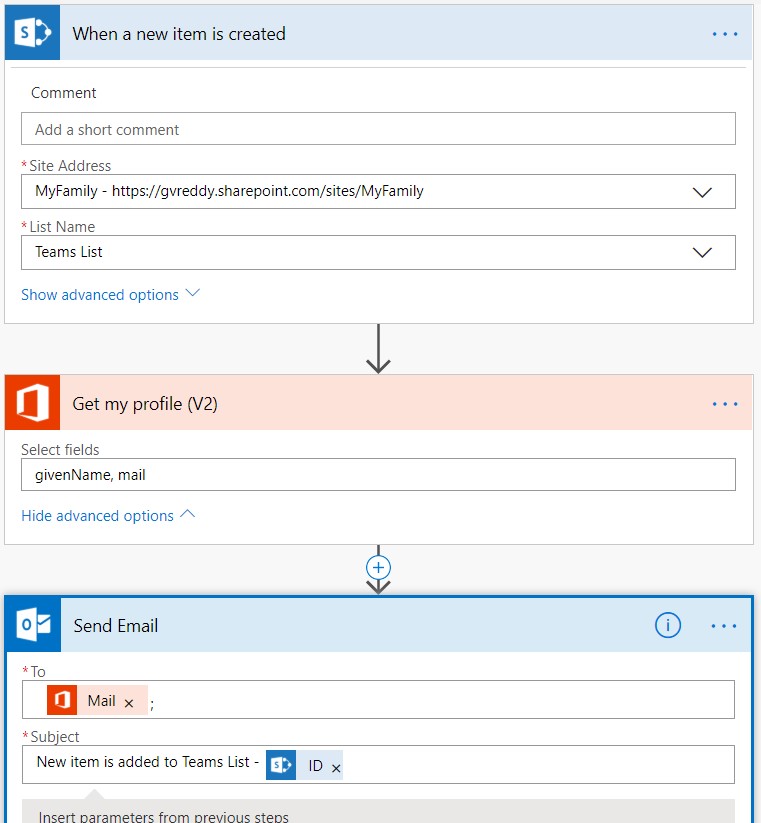Open the Get my profile ellipsis menu
Screen dimensions: 761x823
[723, 402]
